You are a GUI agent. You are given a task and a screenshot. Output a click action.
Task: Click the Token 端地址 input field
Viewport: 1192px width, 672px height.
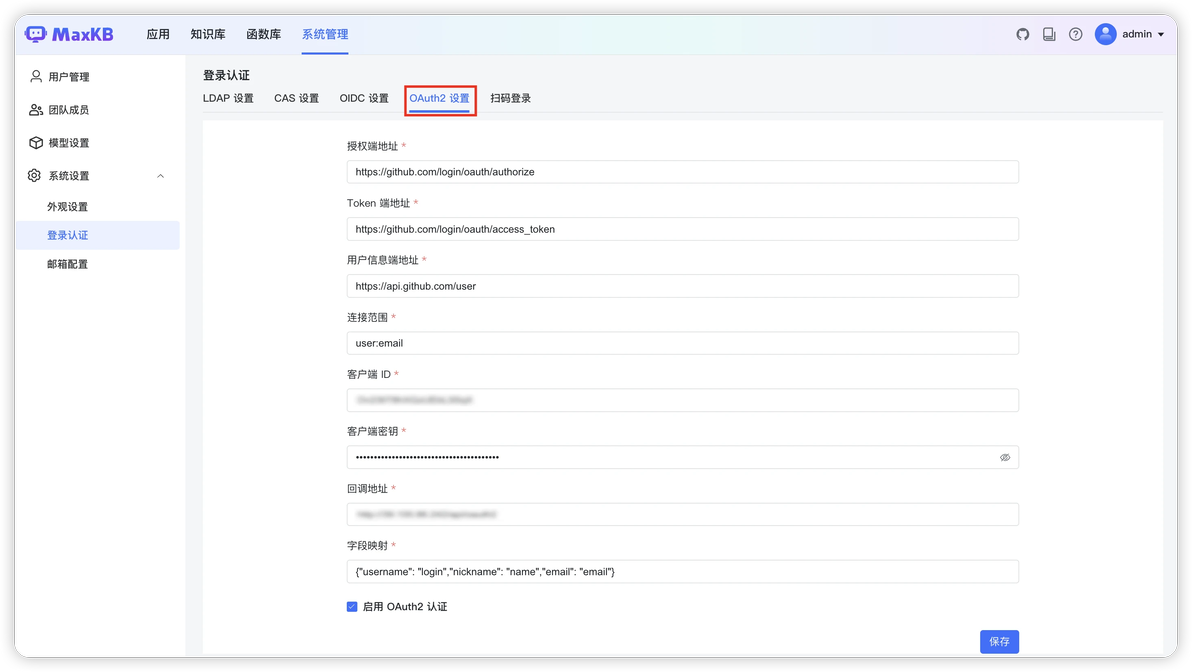[683, 229]
